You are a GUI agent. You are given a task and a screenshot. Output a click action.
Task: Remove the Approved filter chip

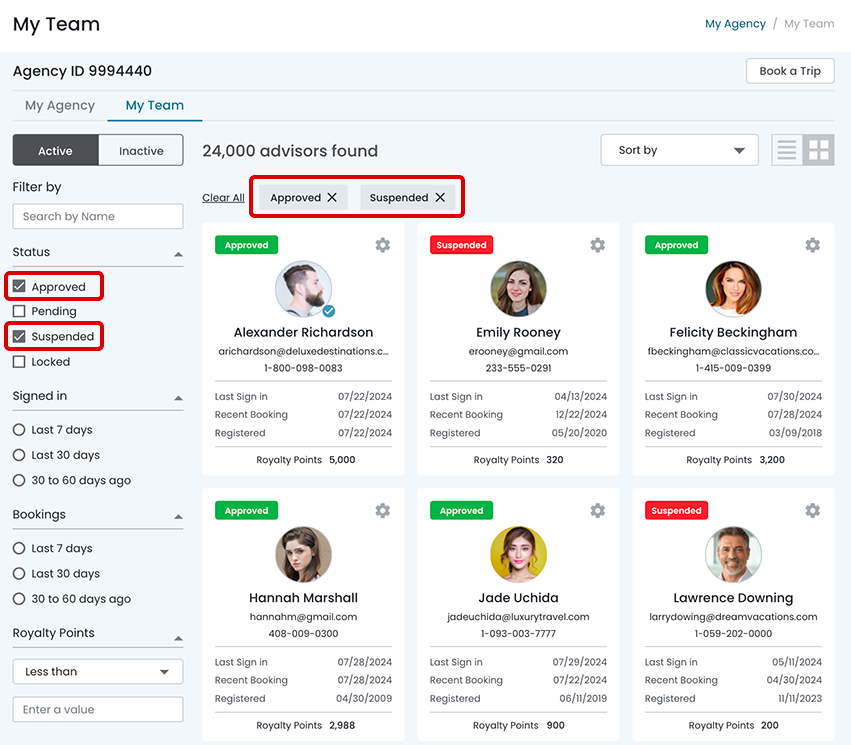click(x=332, y=198)
